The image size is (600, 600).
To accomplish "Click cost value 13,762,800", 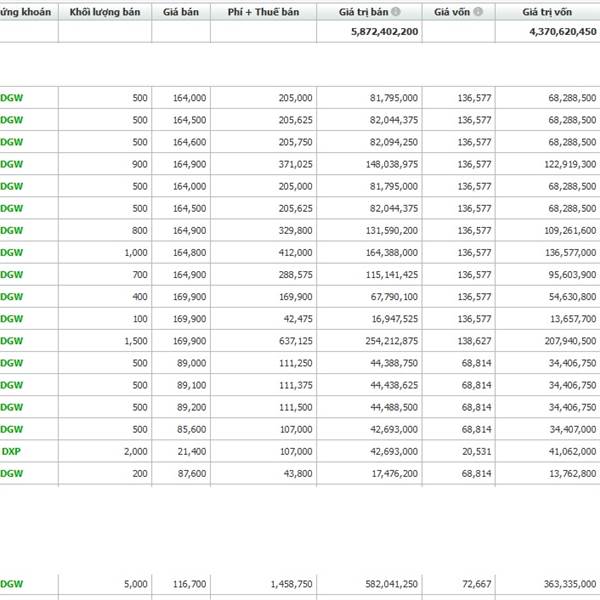I will 573,474.
